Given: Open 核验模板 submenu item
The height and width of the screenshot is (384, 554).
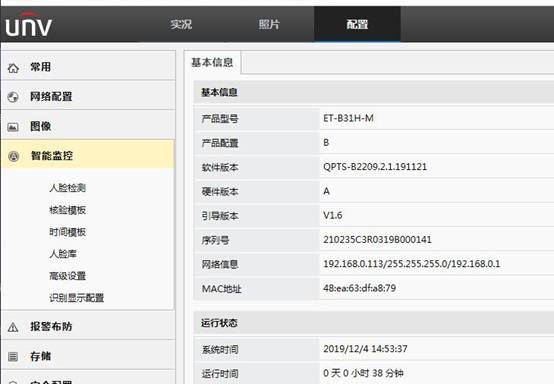Looking at the screenshot, I should [67, 210].
